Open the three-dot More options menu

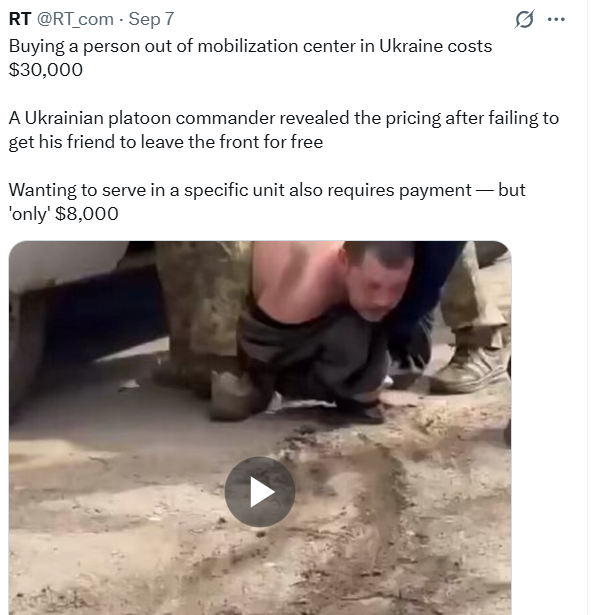[556, 19]
